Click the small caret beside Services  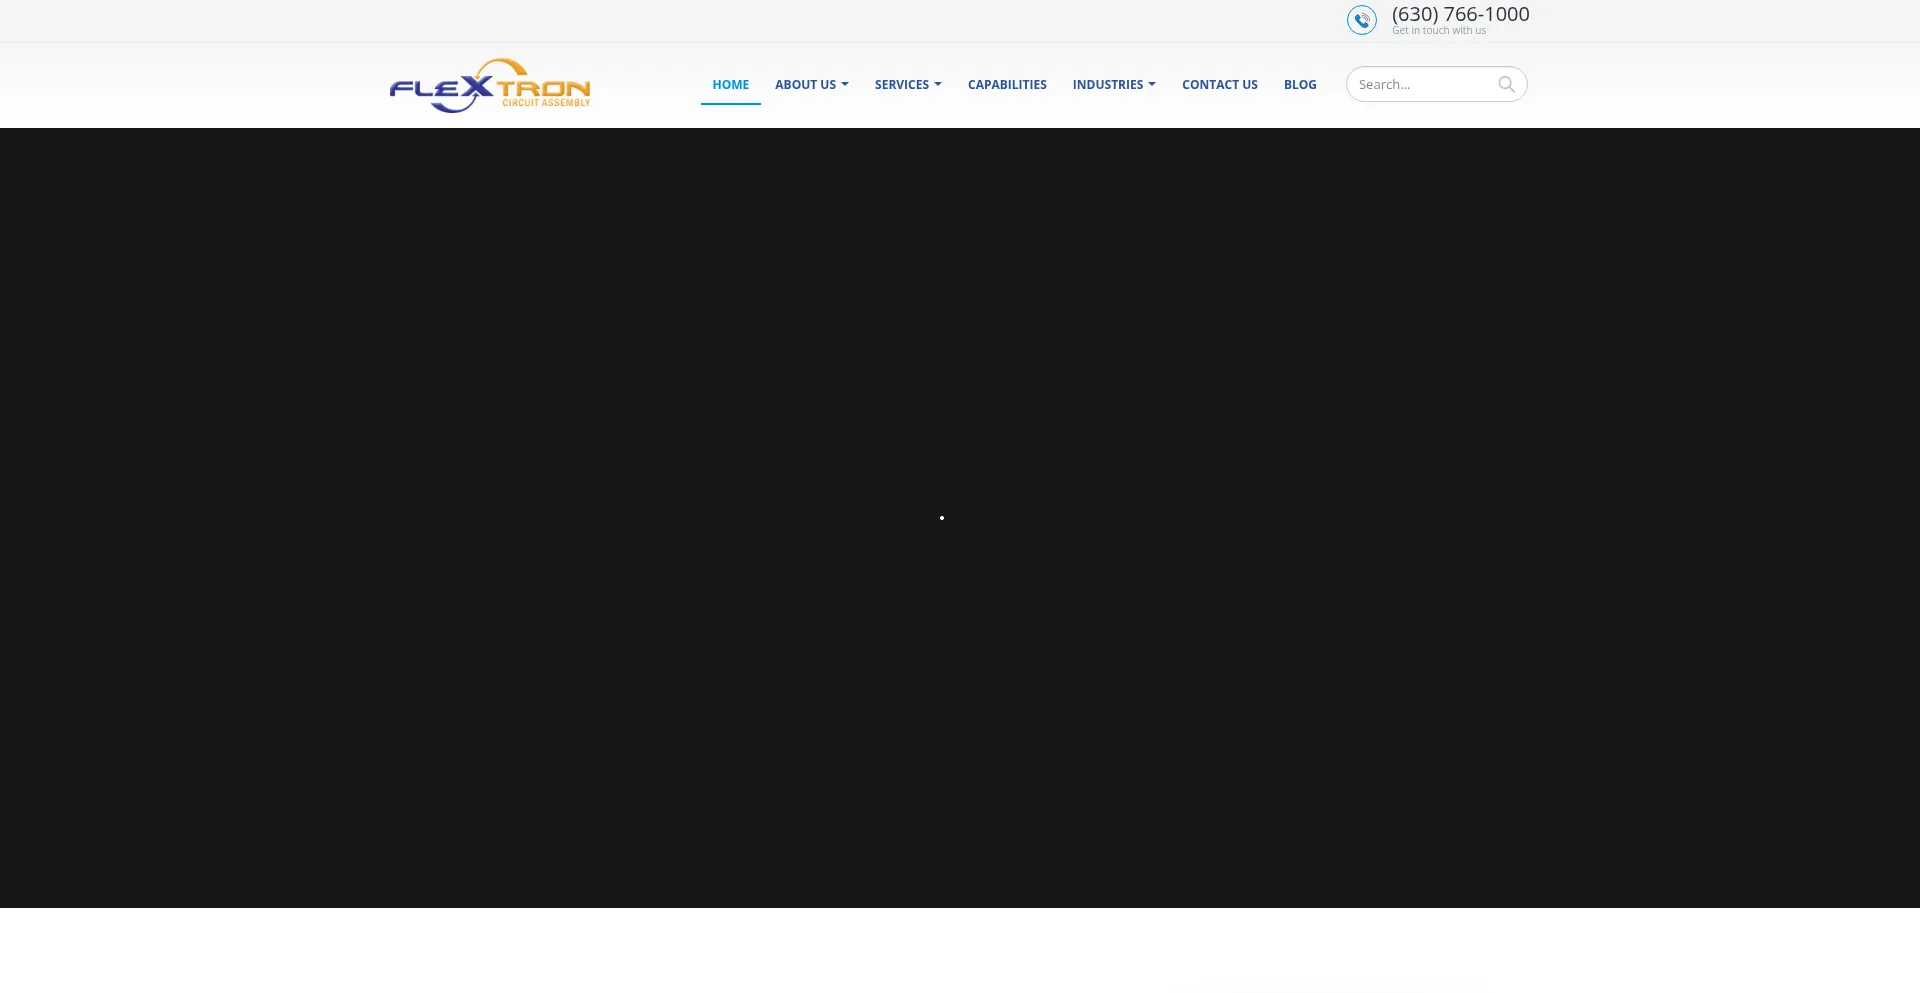[938, 85]
